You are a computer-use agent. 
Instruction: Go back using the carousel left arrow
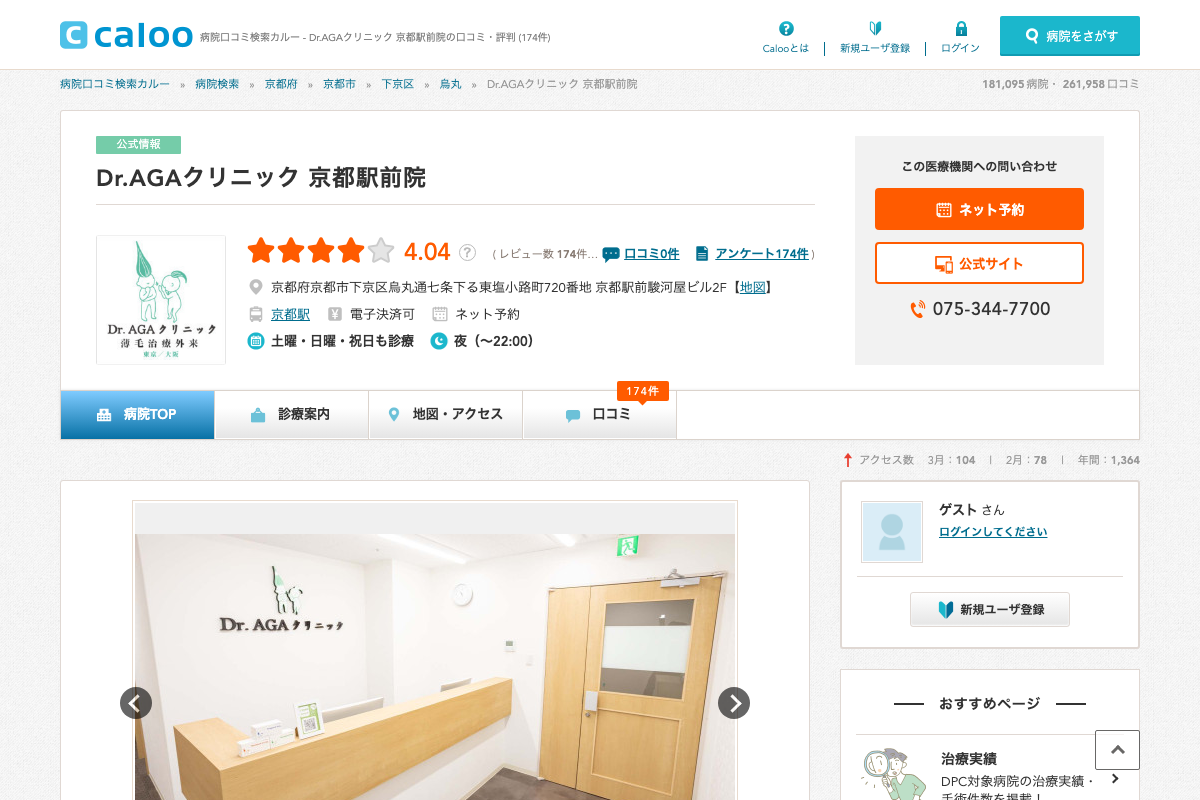(x=136, y=703)
